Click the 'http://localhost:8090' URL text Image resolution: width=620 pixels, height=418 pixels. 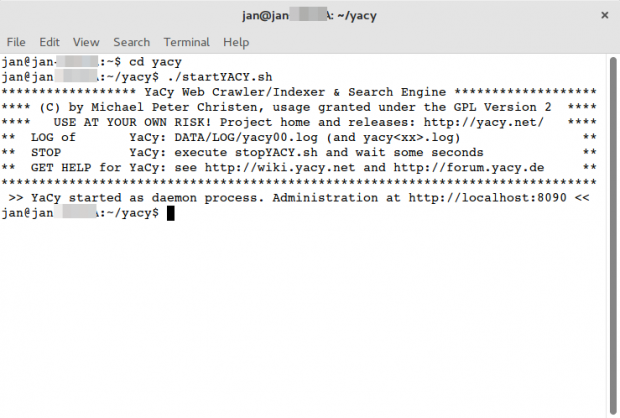(x=488, y=197)
